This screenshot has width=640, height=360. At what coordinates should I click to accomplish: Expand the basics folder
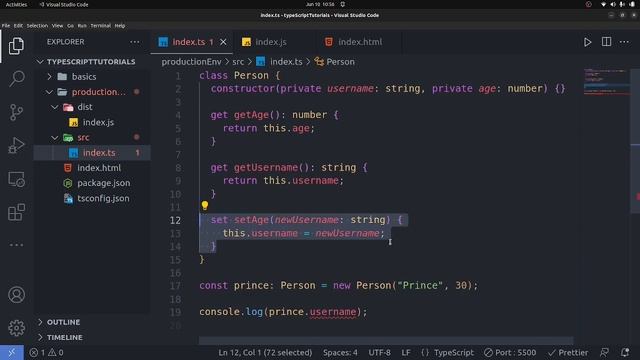(x=84, y=77)
